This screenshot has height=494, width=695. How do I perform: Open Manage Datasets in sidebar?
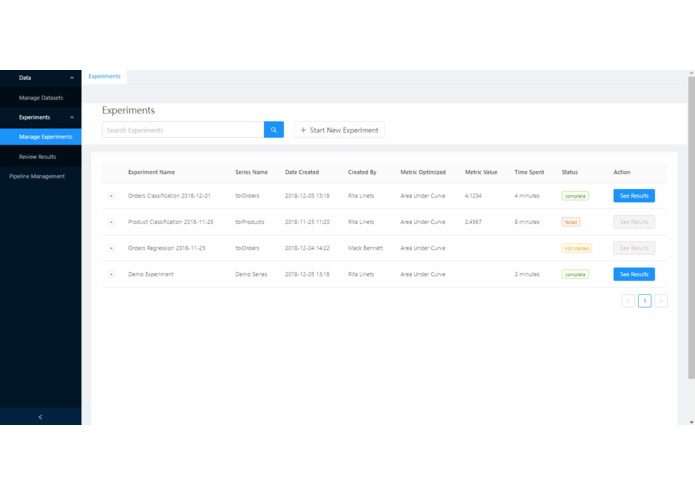[41, 98]
